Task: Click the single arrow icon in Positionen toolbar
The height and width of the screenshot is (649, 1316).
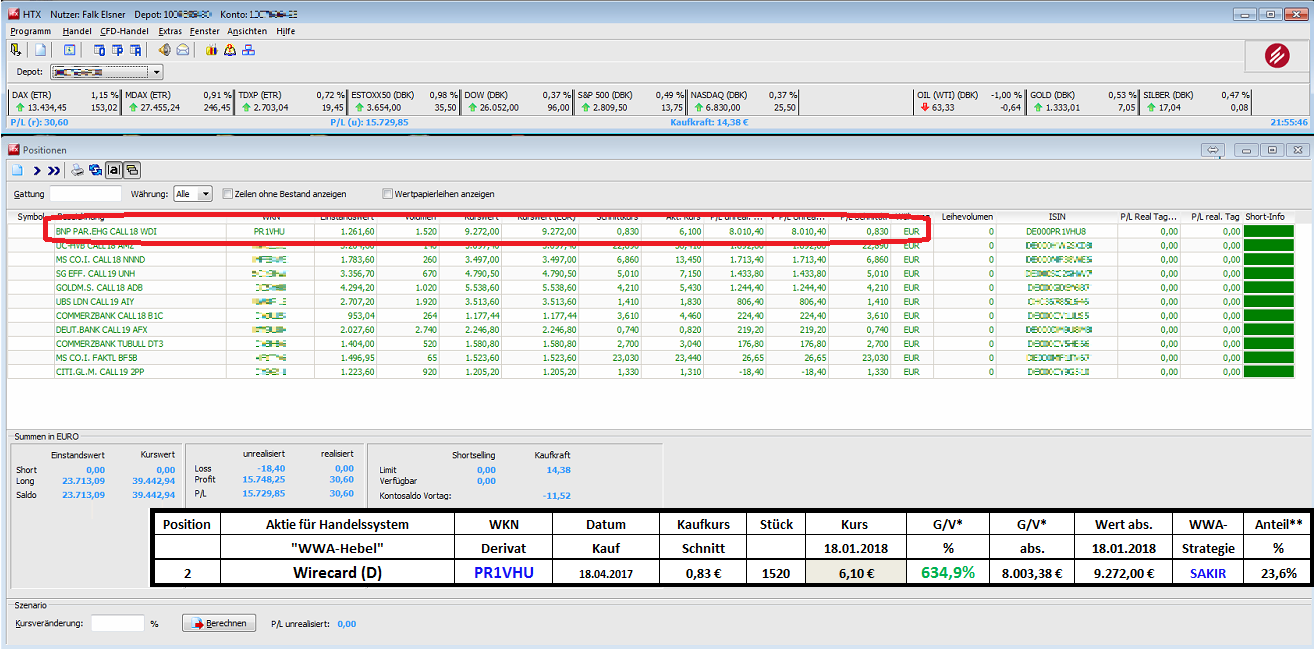Action: click(36, 170)
